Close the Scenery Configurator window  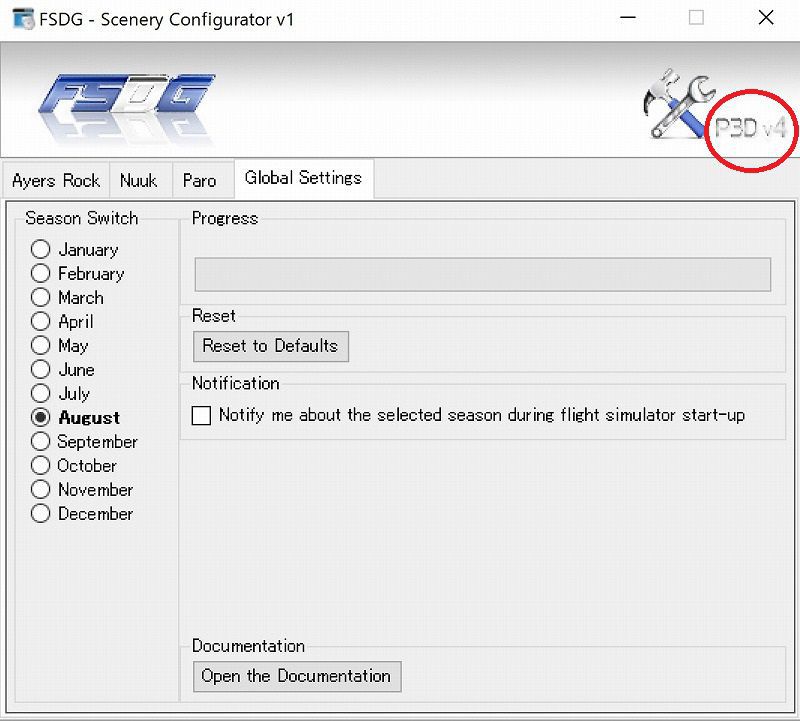pos(766,18)
